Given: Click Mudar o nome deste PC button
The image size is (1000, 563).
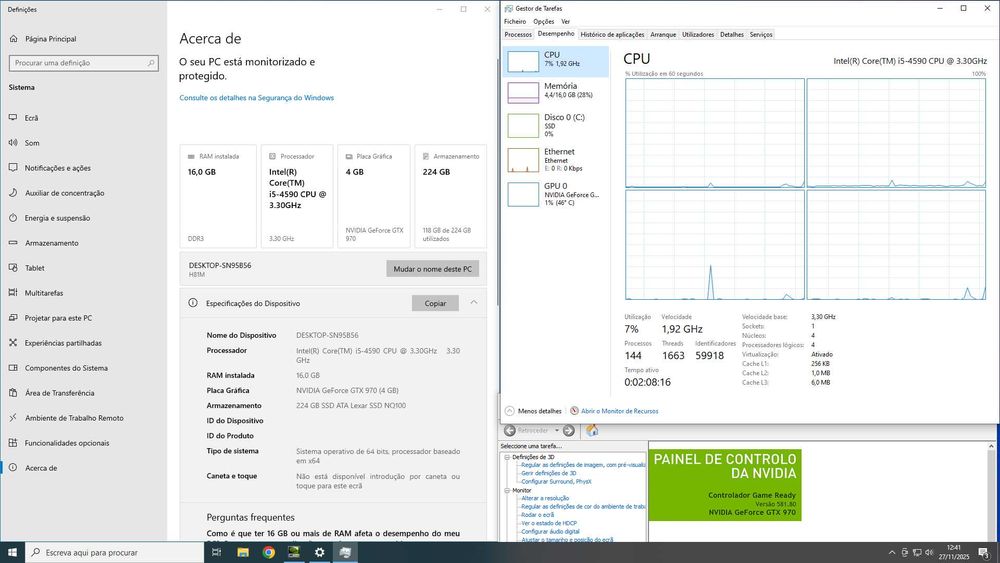Looking at the screenshot, I should [432, 269].
